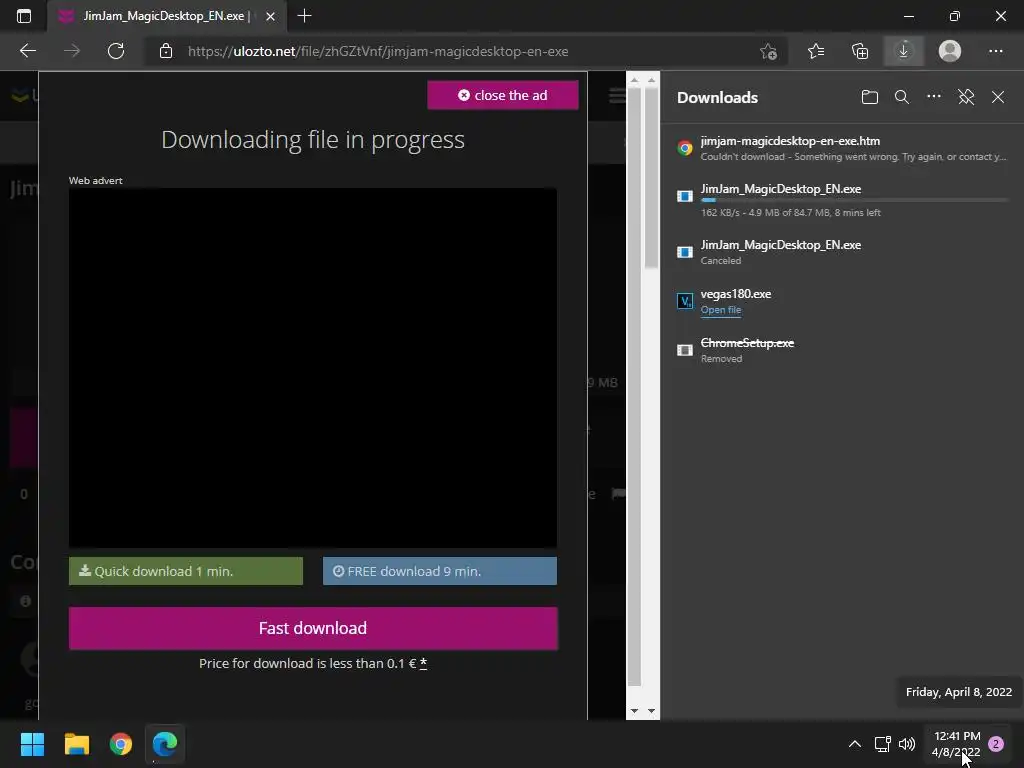Go back to the previous page

27,51
